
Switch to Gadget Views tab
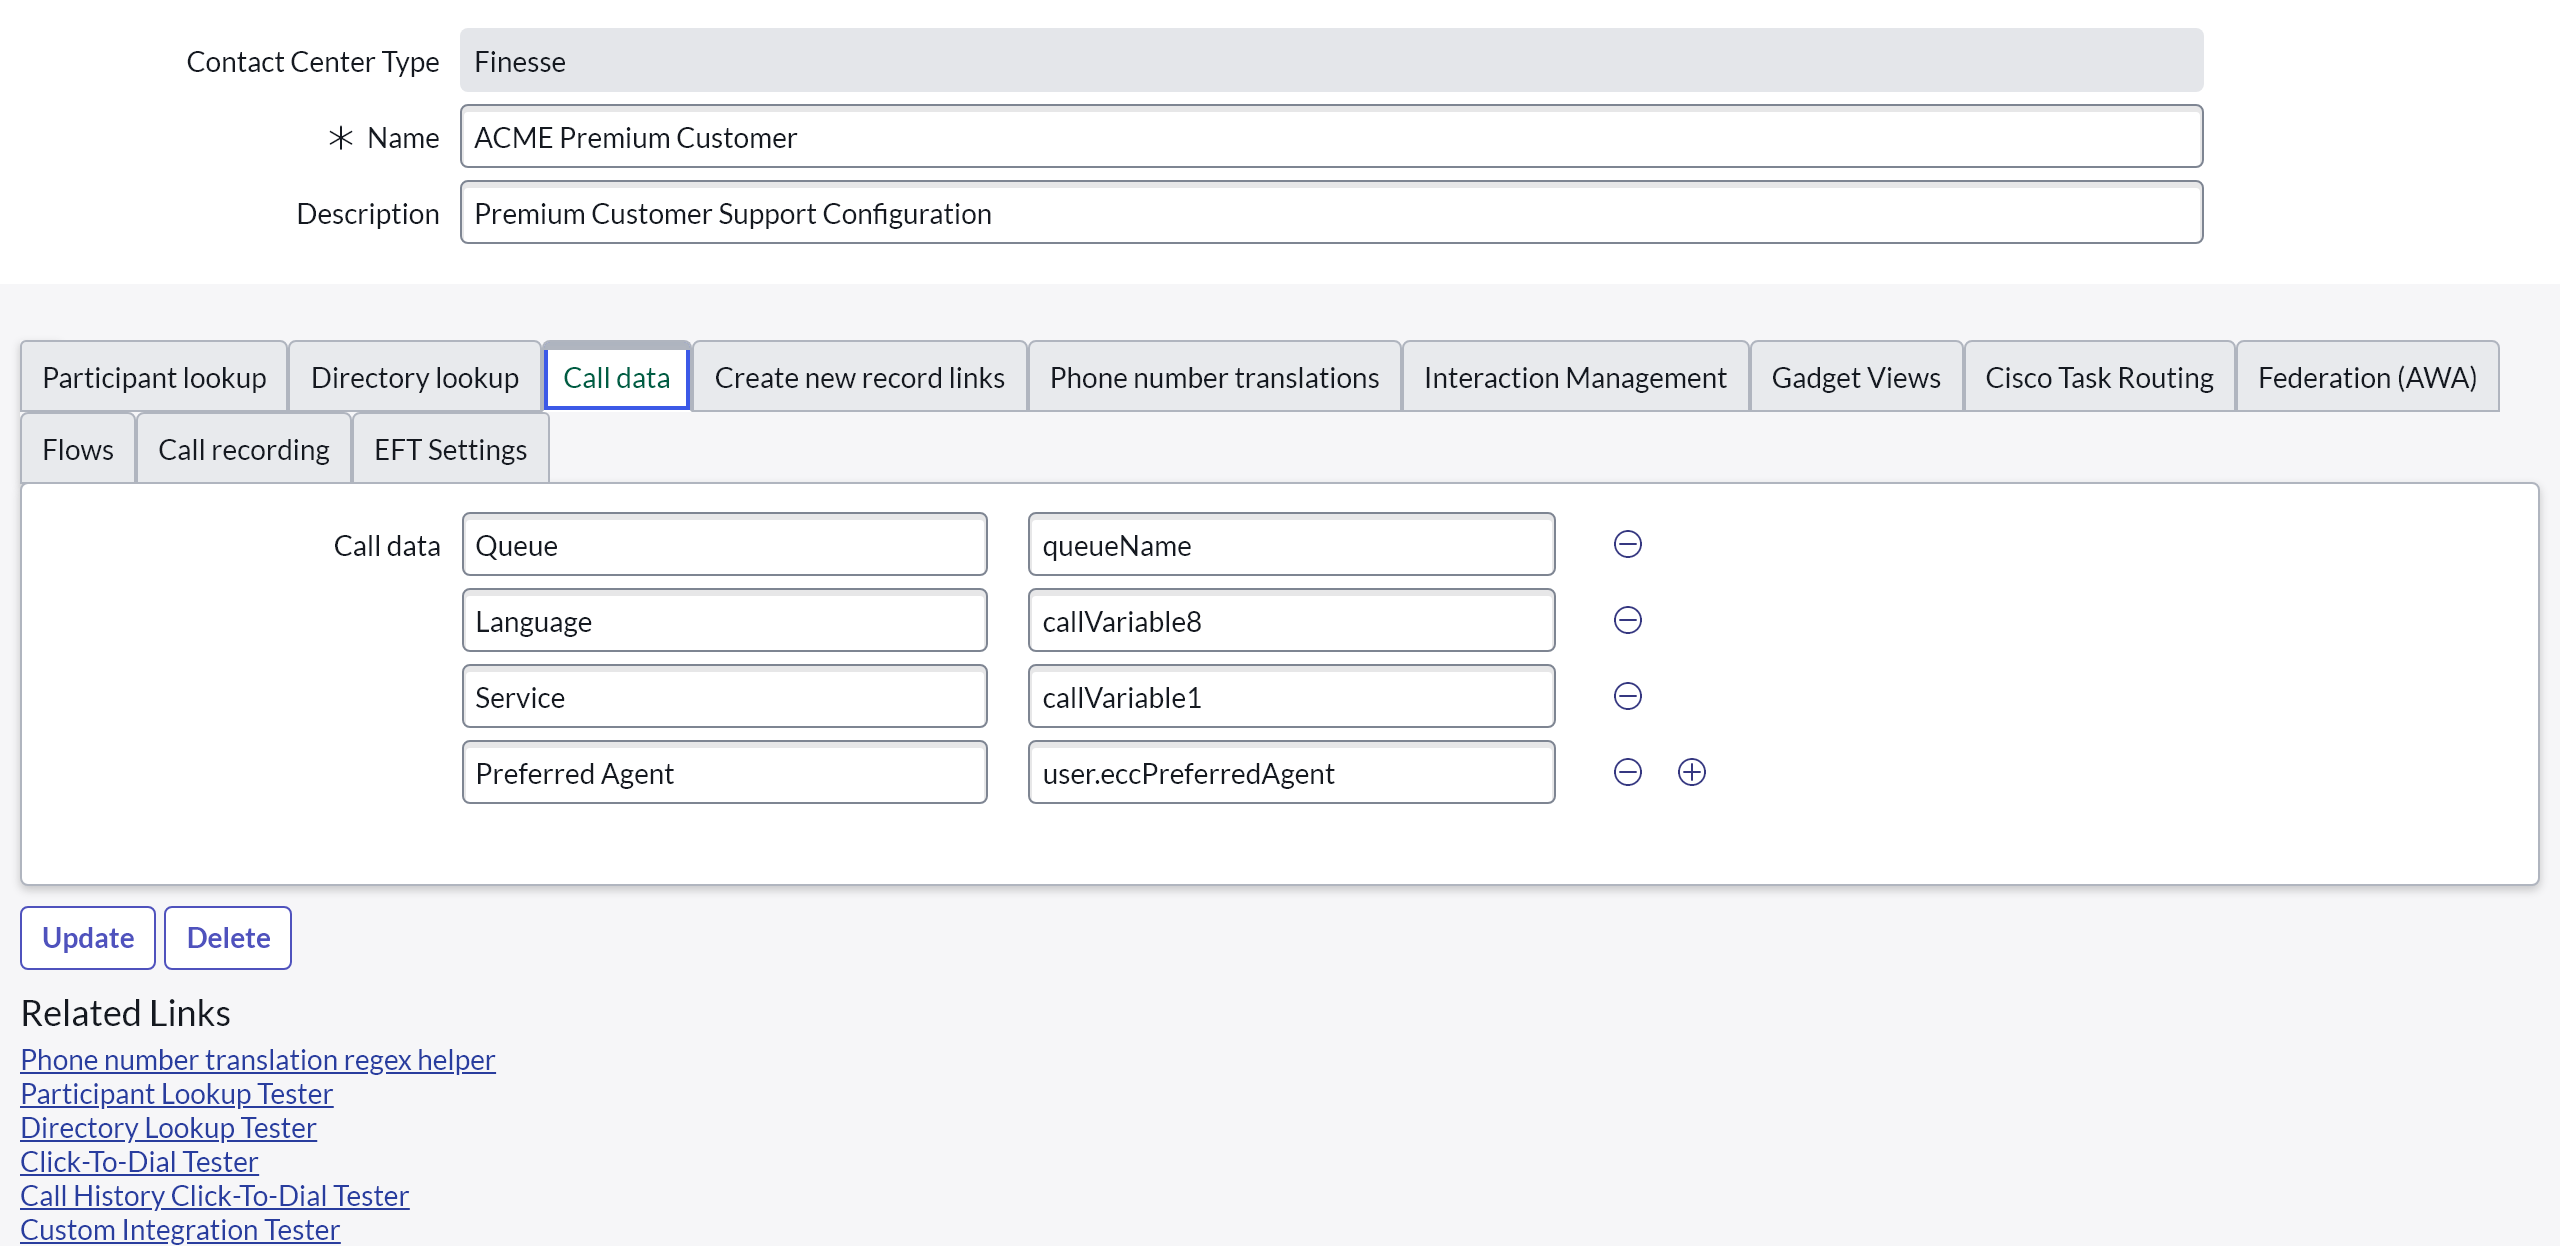click(x=1855, y=377)
